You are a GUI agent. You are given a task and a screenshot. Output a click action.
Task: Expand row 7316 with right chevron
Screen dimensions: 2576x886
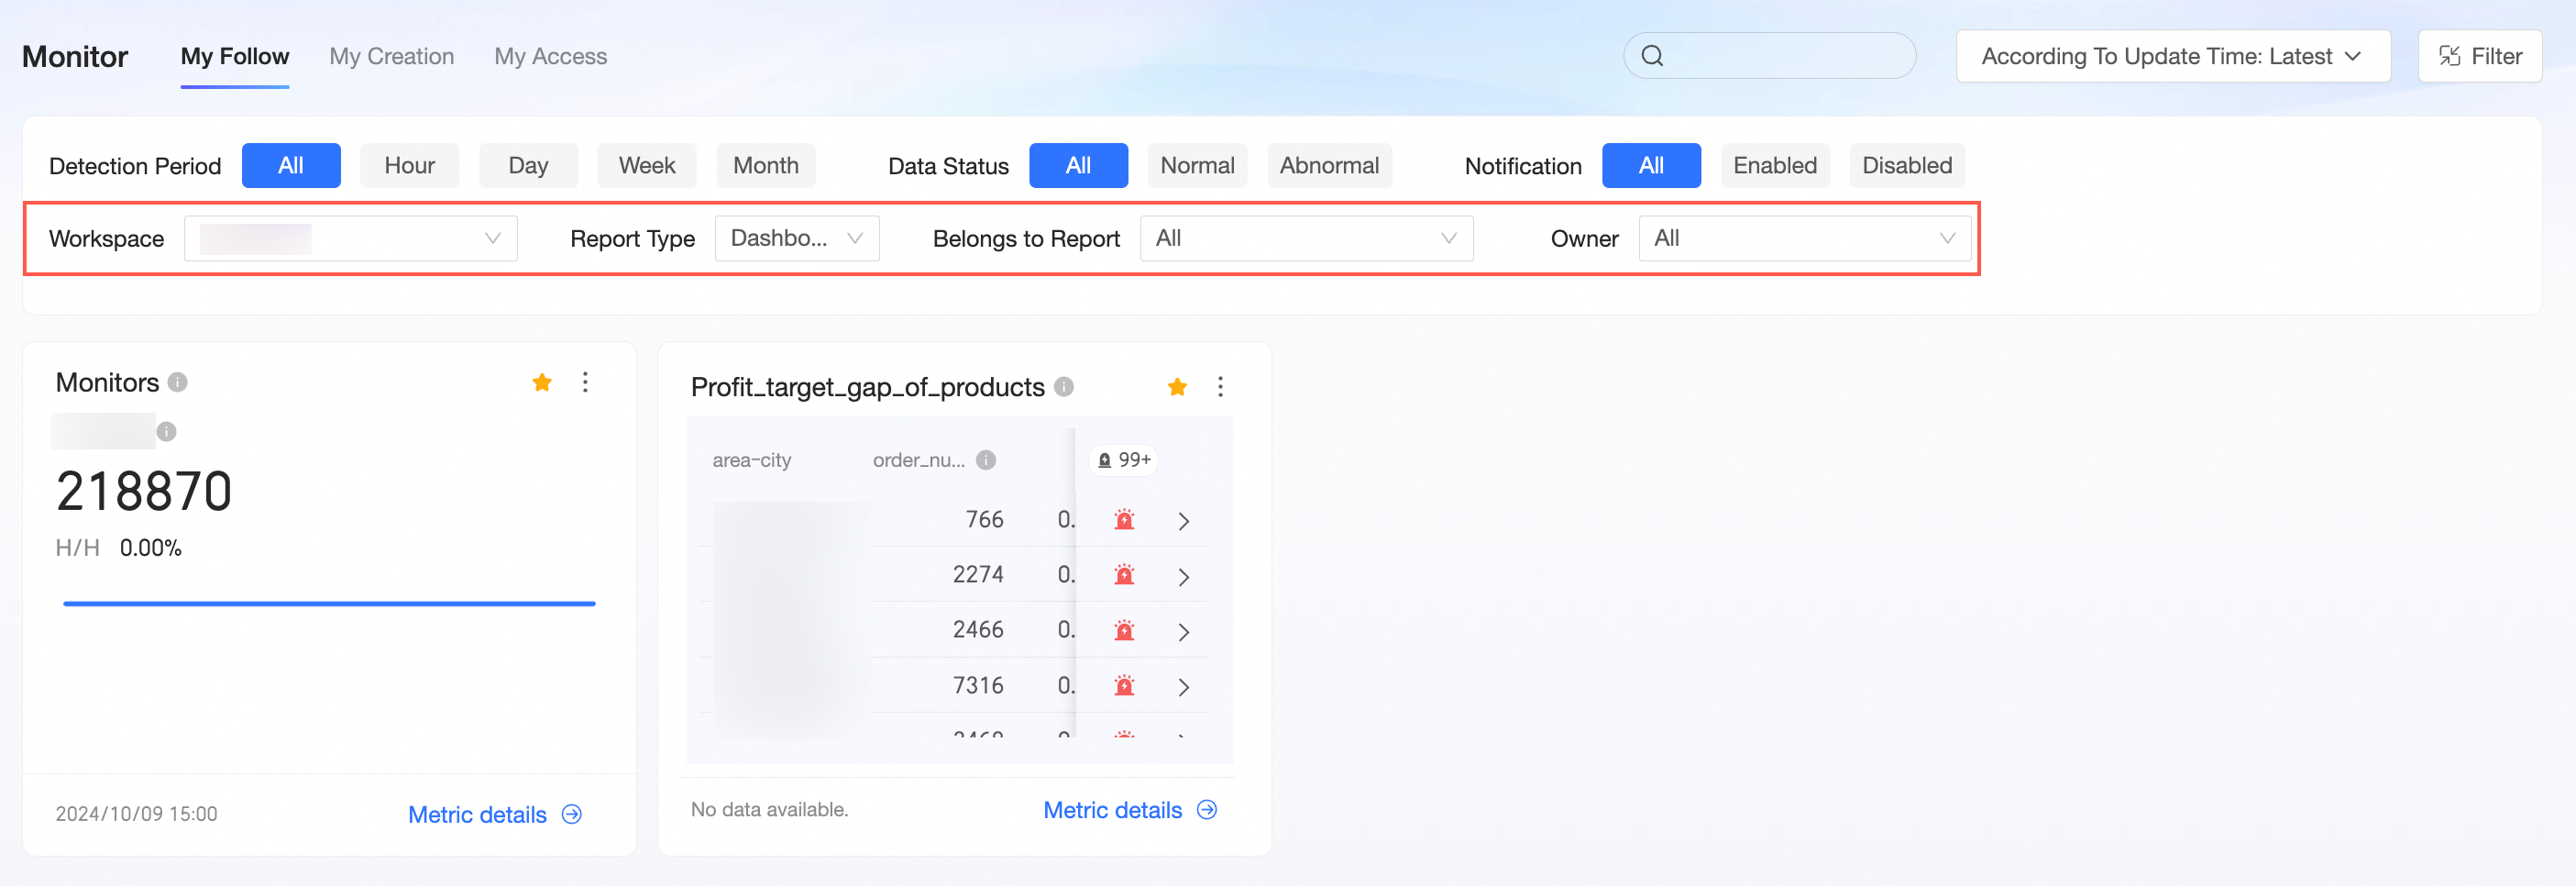pyautogui.click(x=1184, y=687)
